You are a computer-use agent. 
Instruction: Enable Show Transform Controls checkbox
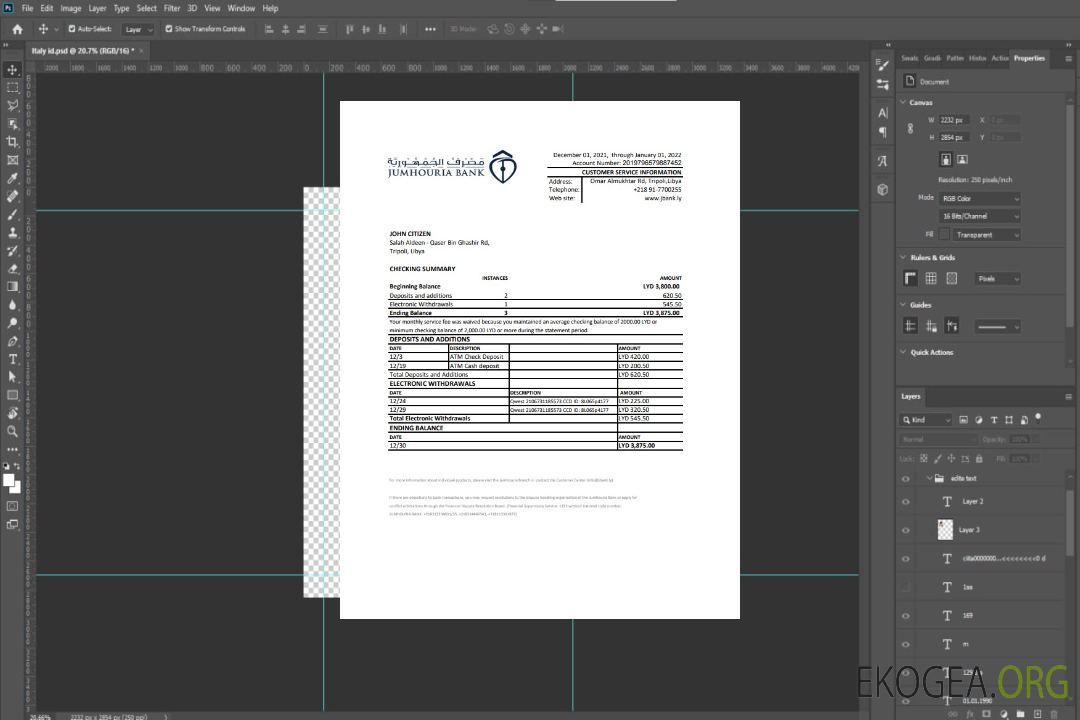(x=169, y=29)
